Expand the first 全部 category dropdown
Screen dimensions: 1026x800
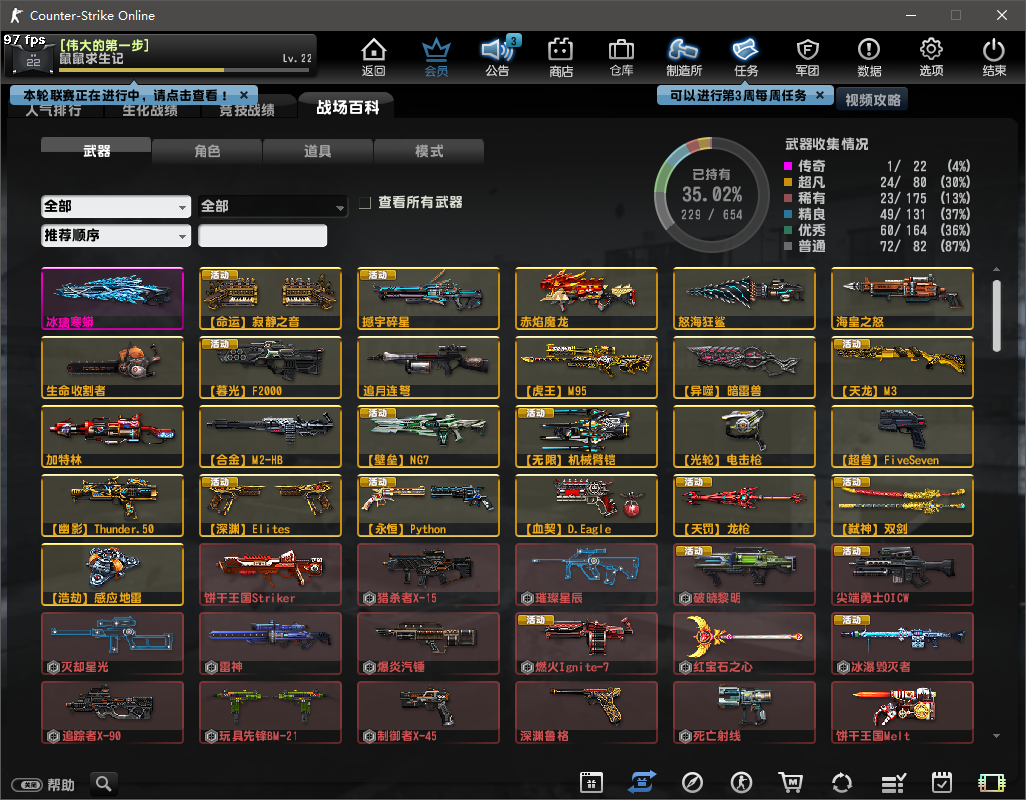[116, 207]
